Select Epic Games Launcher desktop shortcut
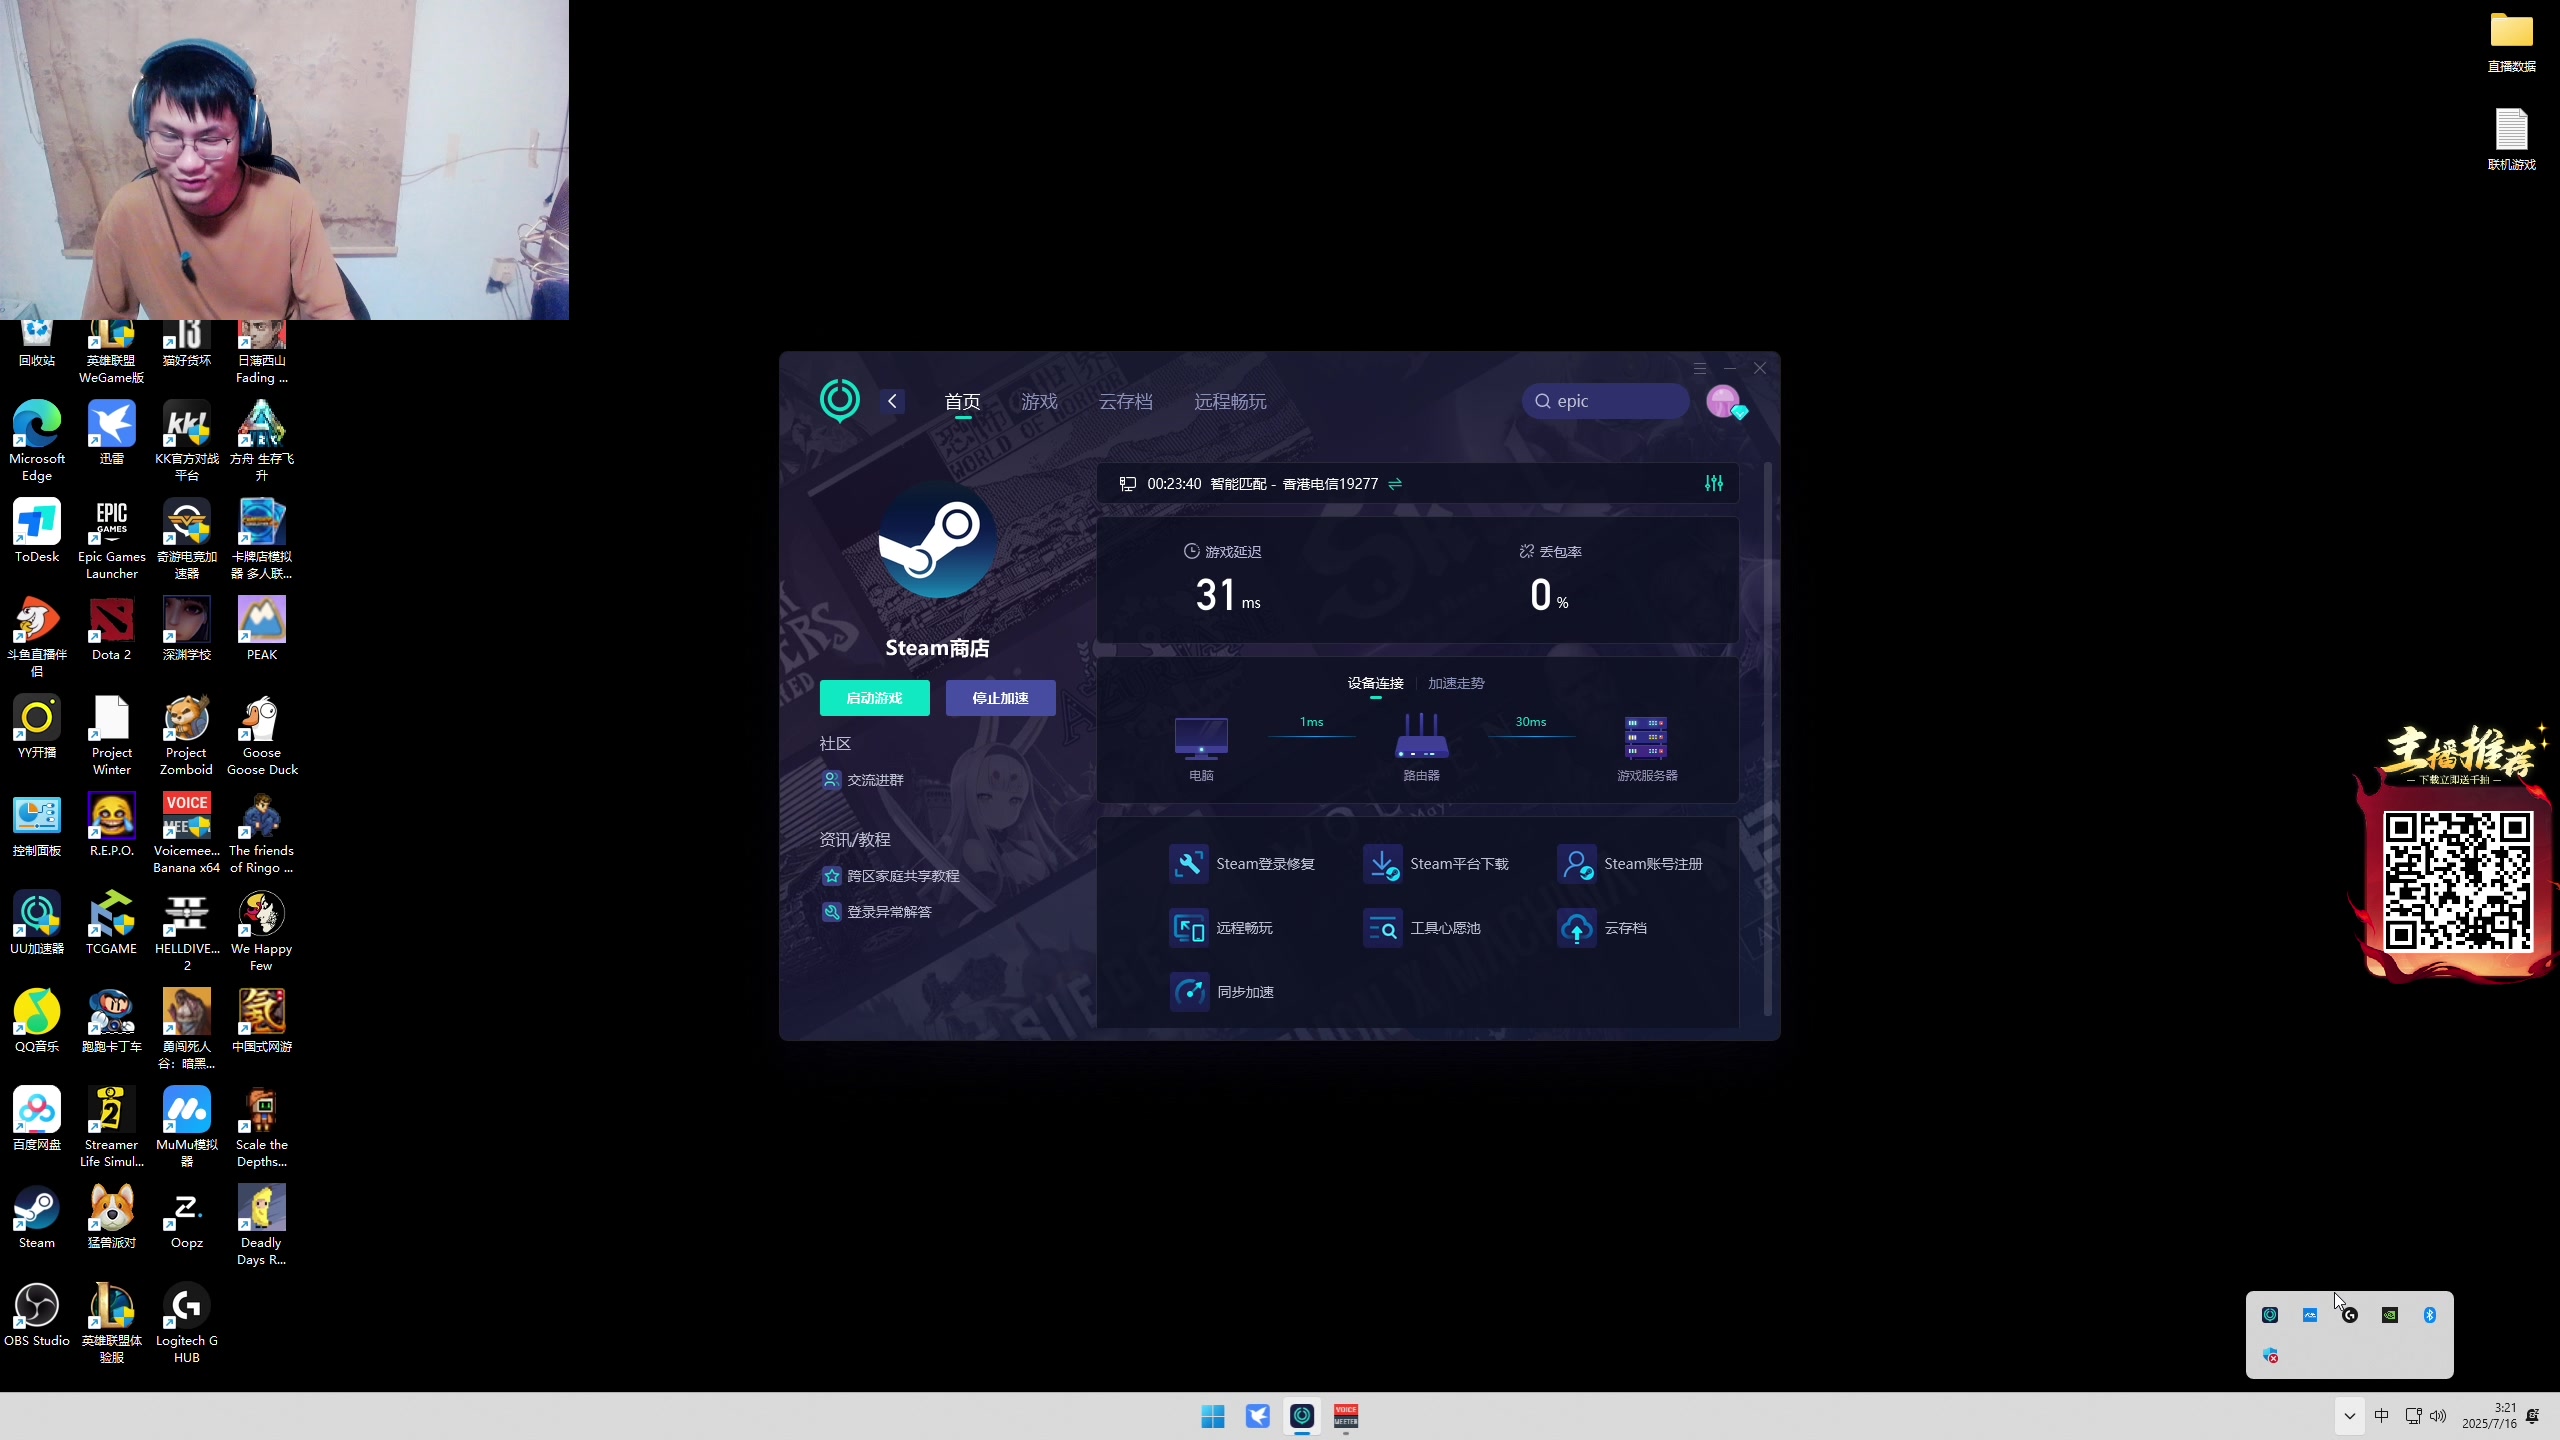 click(112, 540)
